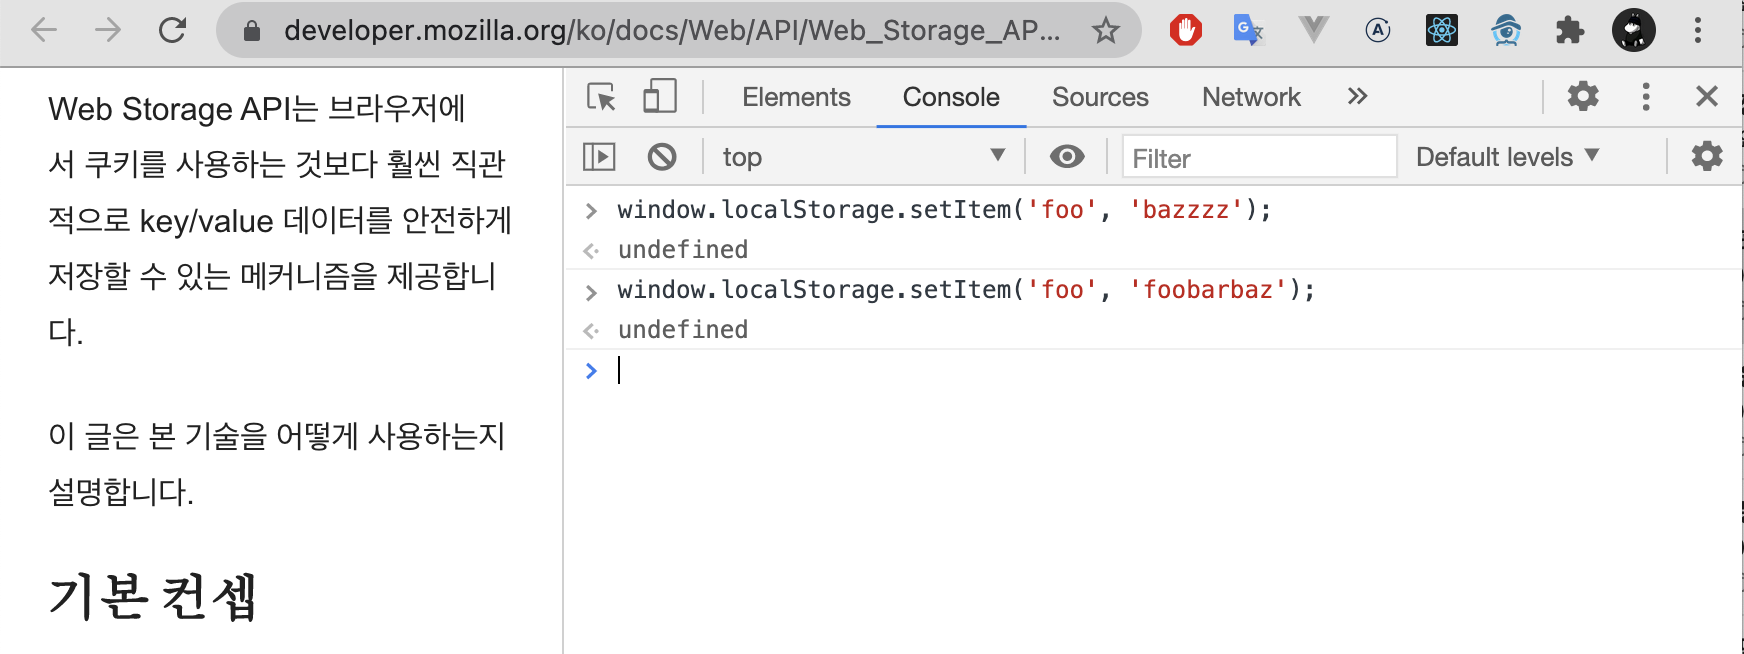Open the circled A extension icon
This screenshot has width=1744, height=654.
coord(1378,30)
